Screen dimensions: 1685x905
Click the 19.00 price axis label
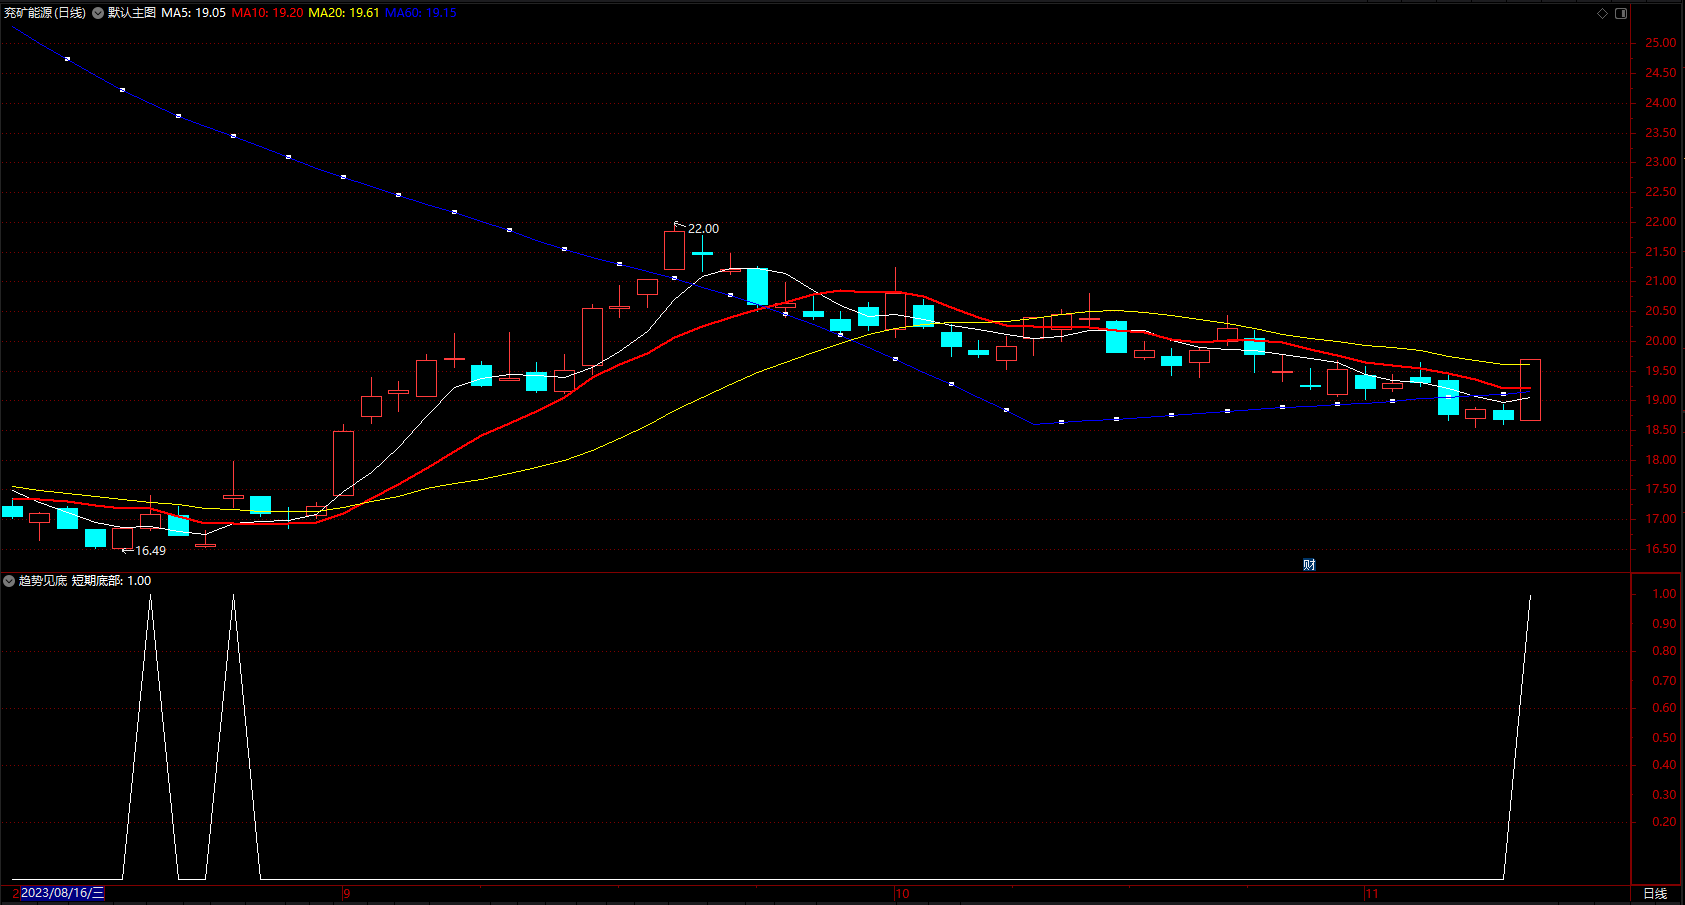click(1661, 400)
